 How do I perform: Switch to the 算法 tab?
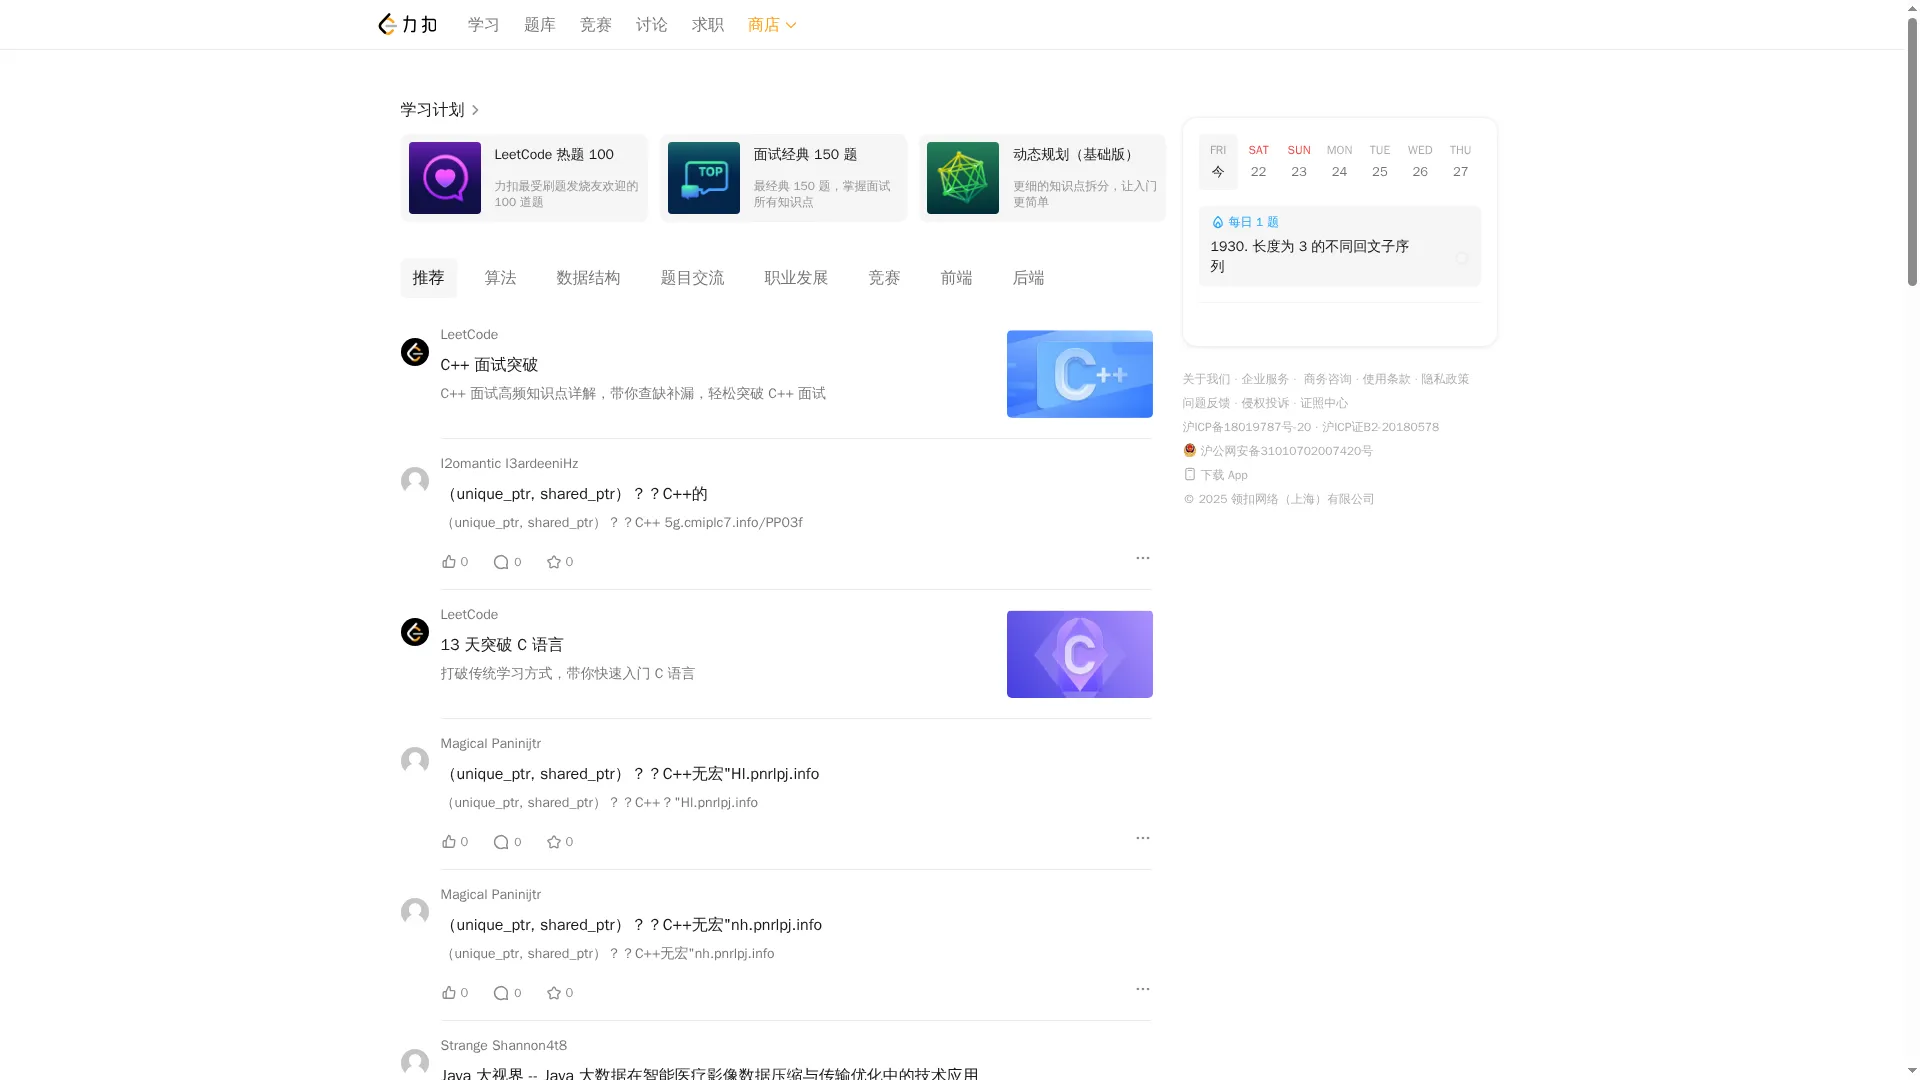[500, 278]
